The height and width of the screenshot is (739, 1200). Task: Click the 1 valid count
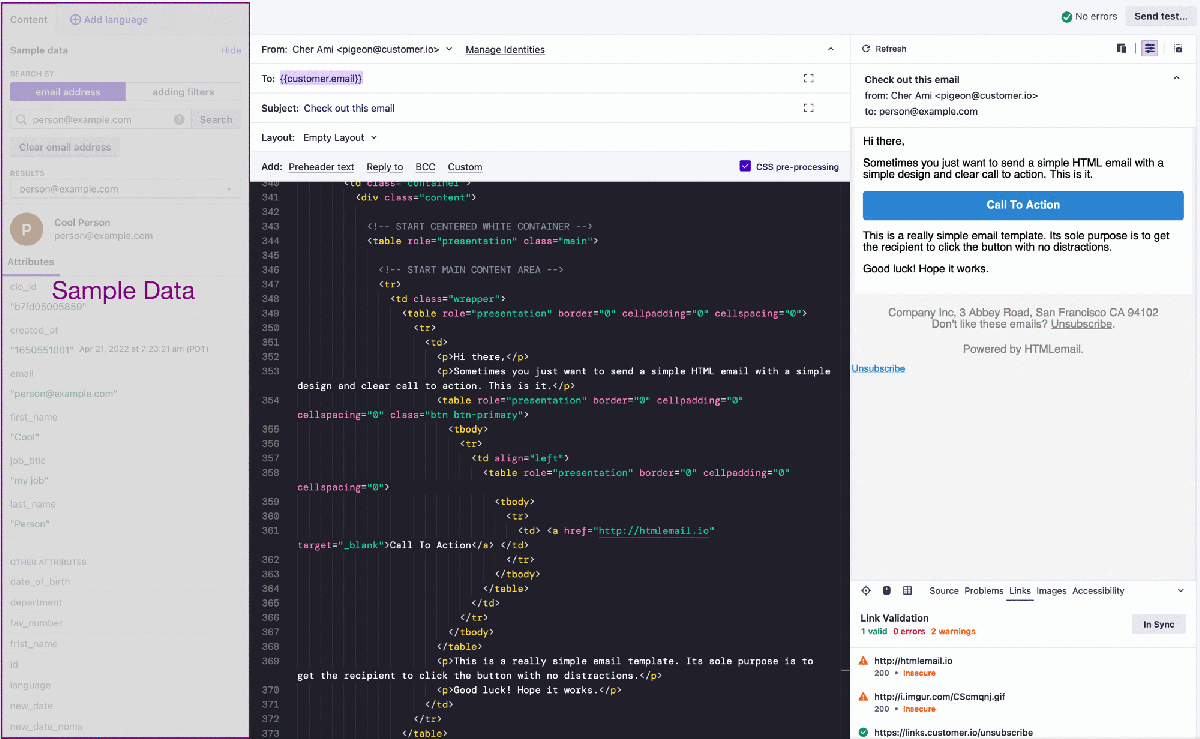coord(873,632)
